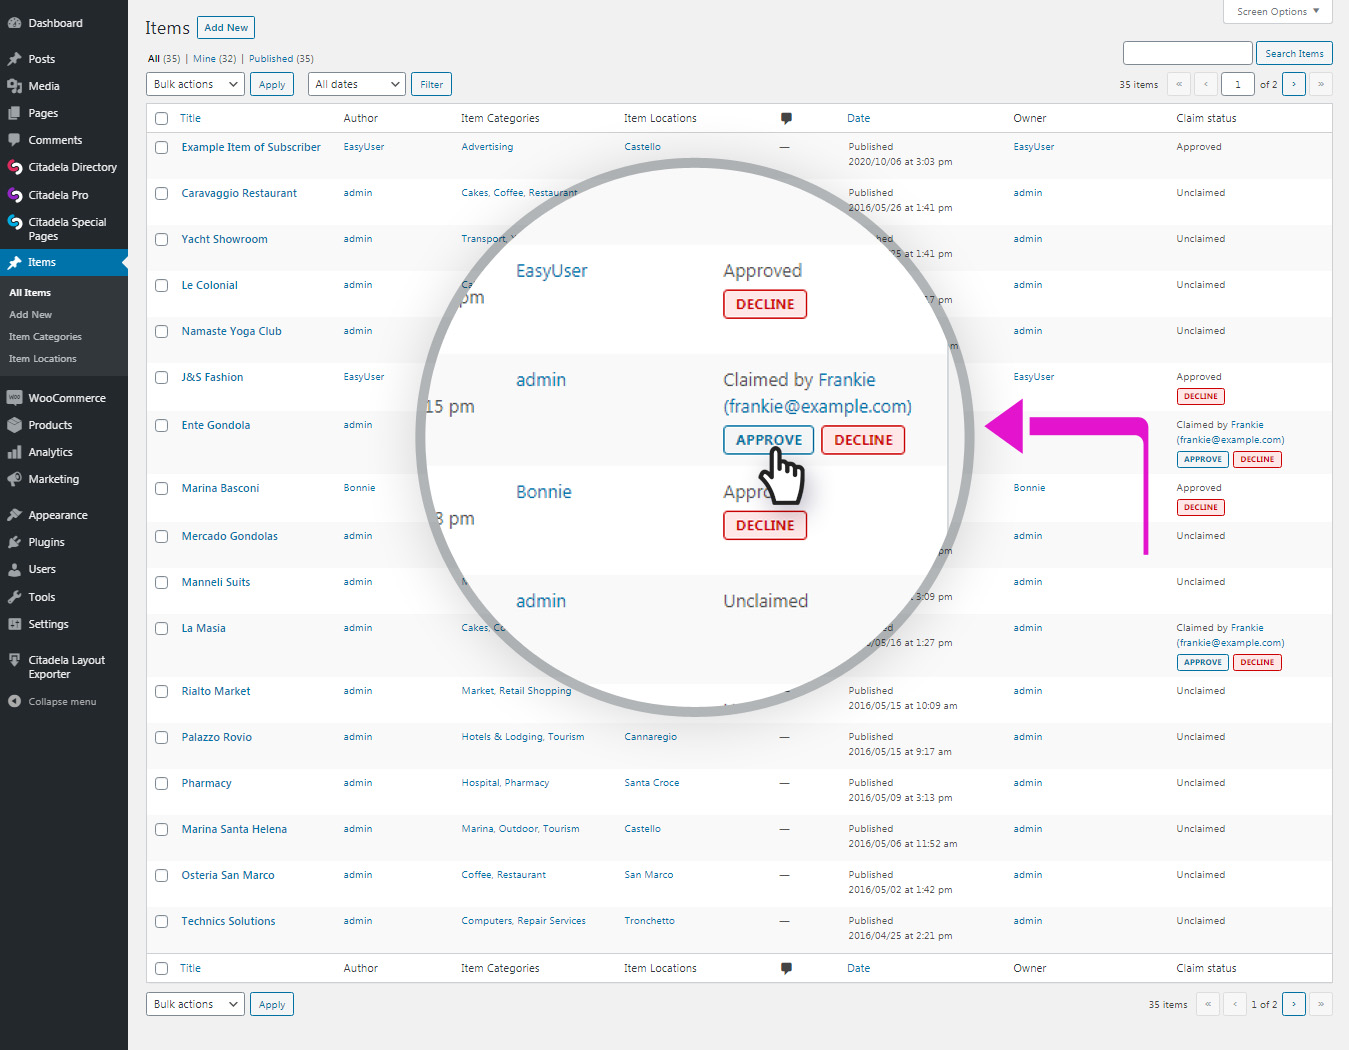
Task: Select all items with header checkbox
Action: (x=161, y=118)
